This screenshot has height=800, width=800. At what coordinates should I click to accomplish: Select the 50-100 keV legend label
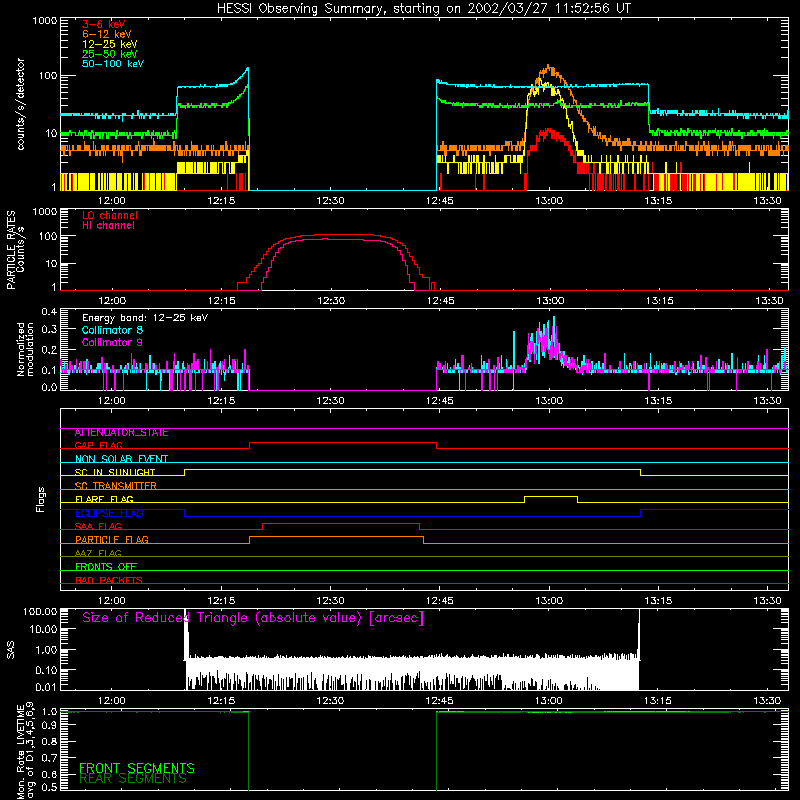(x=113, y=64)
